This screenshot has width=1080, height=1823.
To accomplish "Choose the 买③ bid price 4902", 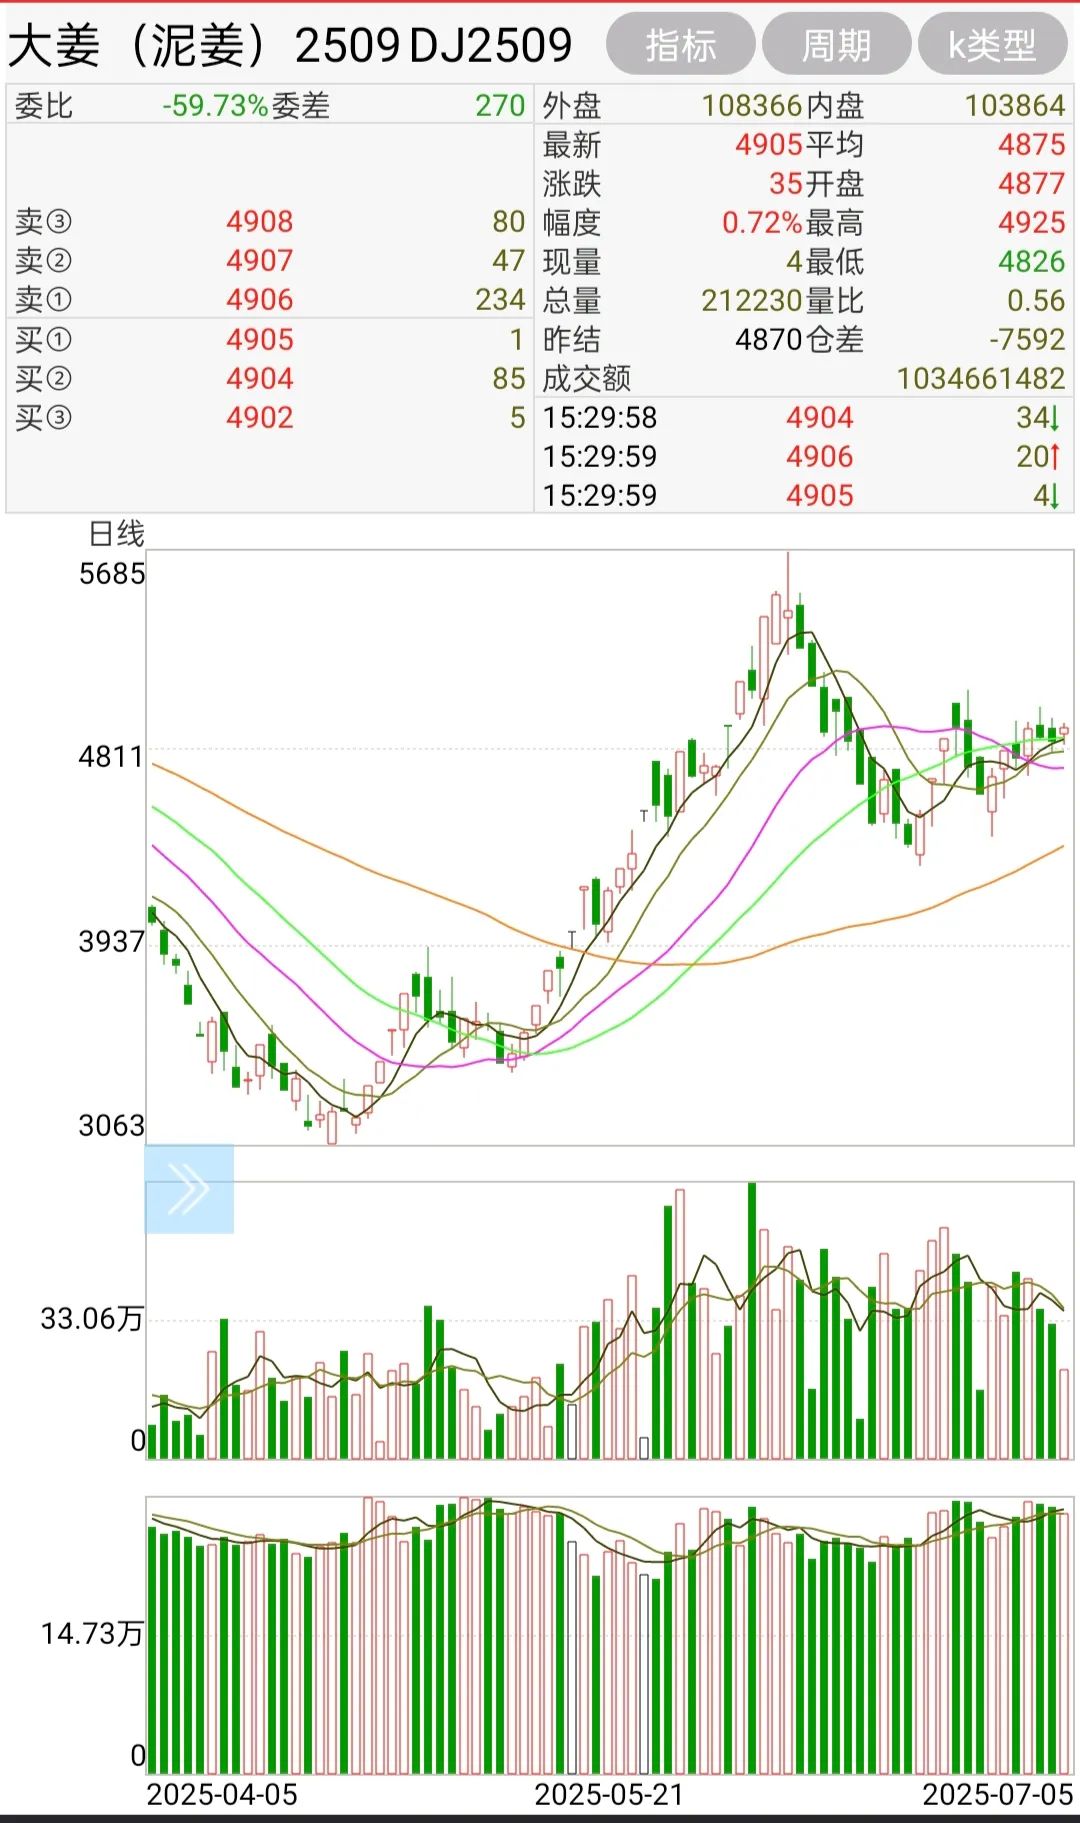I will [x=260, y=418].
